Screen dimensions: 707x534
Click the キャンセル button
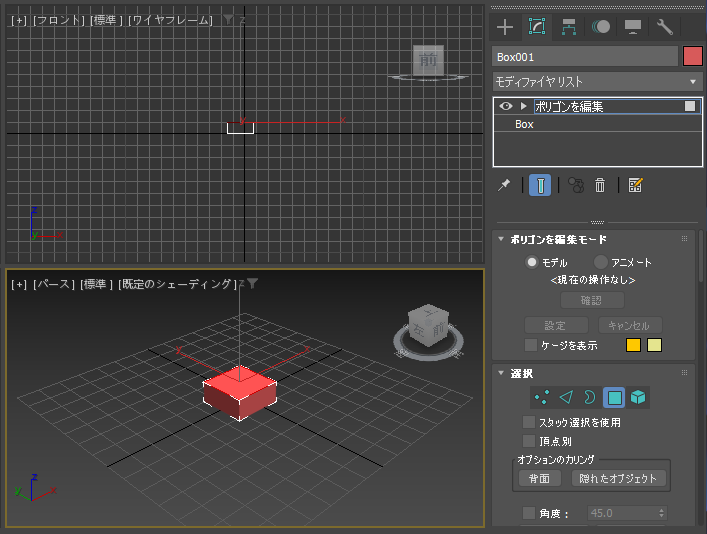point(630,325)
